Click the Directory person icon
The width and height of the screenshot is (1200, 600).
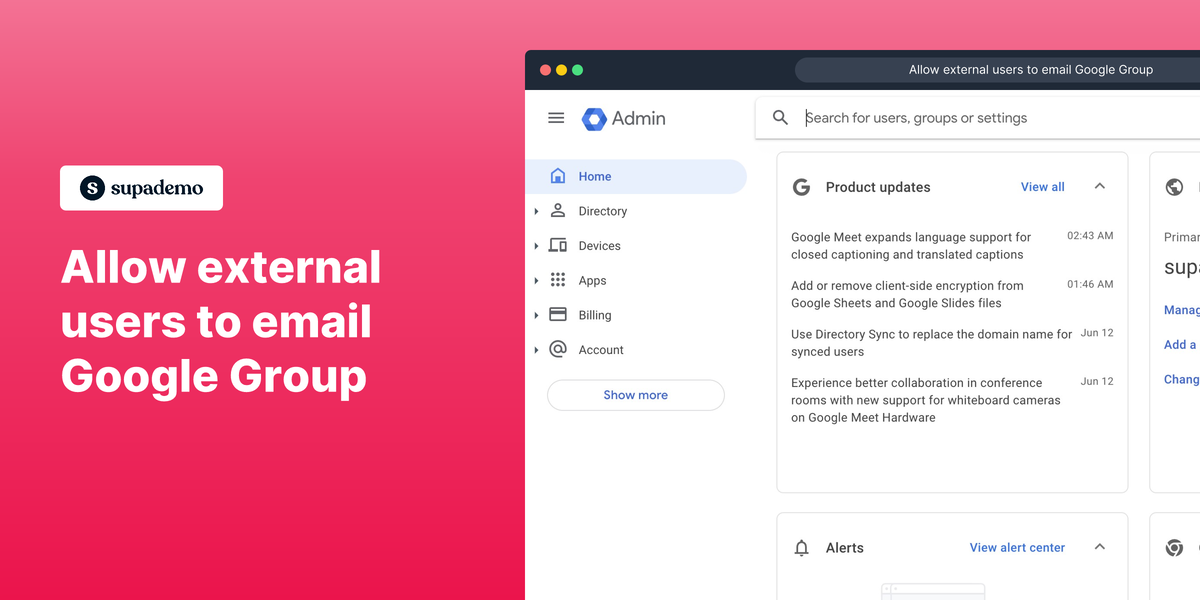[558, 211]
